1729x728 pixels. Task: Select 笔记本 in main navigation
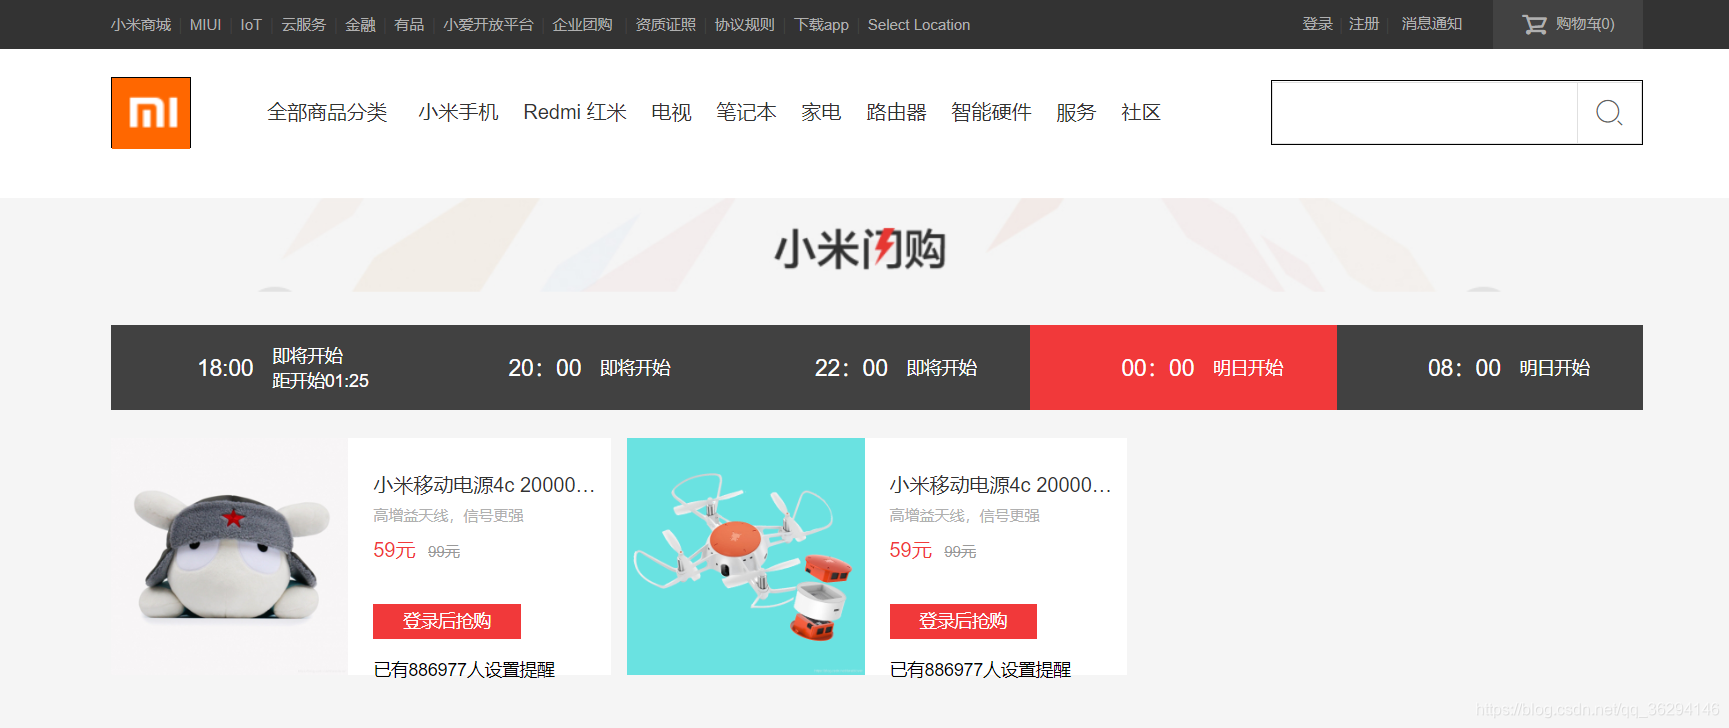[x=746, y=112]
